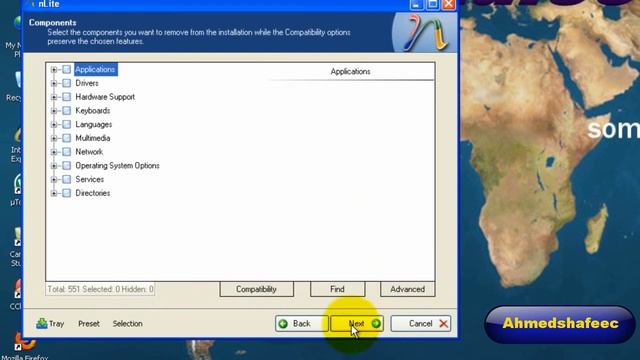Open the Preset menu
640x360 pixels.
click(x=89, y=324)
